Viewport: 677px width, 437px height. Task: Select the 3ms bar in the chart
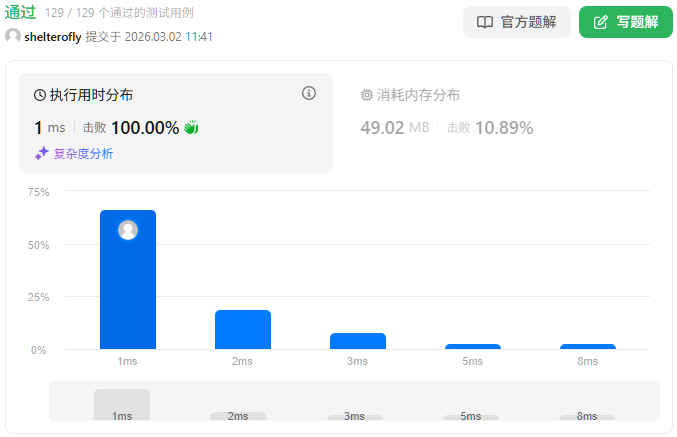[358, 341]
